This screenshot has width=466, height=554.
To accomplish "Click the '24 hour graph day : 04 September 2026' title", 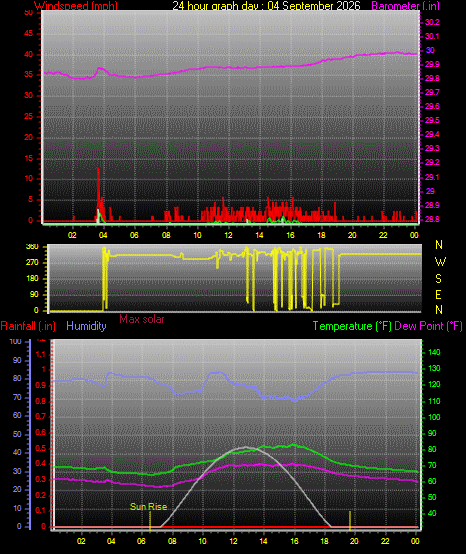I will tap(266, 6).
